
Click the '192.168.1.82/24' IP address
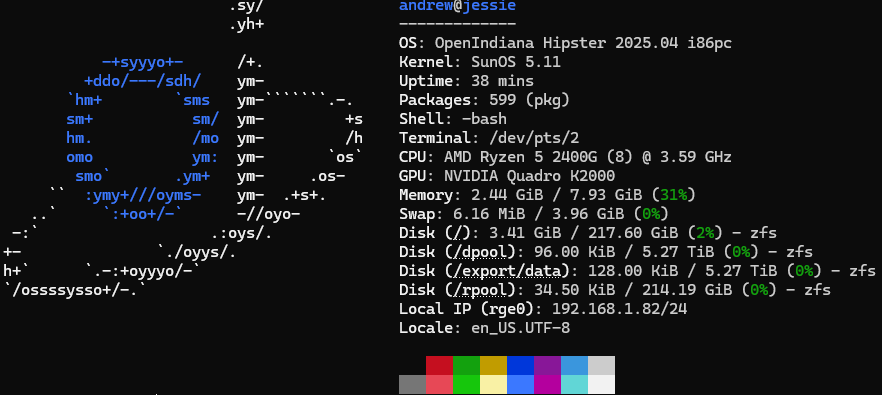coord(619,309)
